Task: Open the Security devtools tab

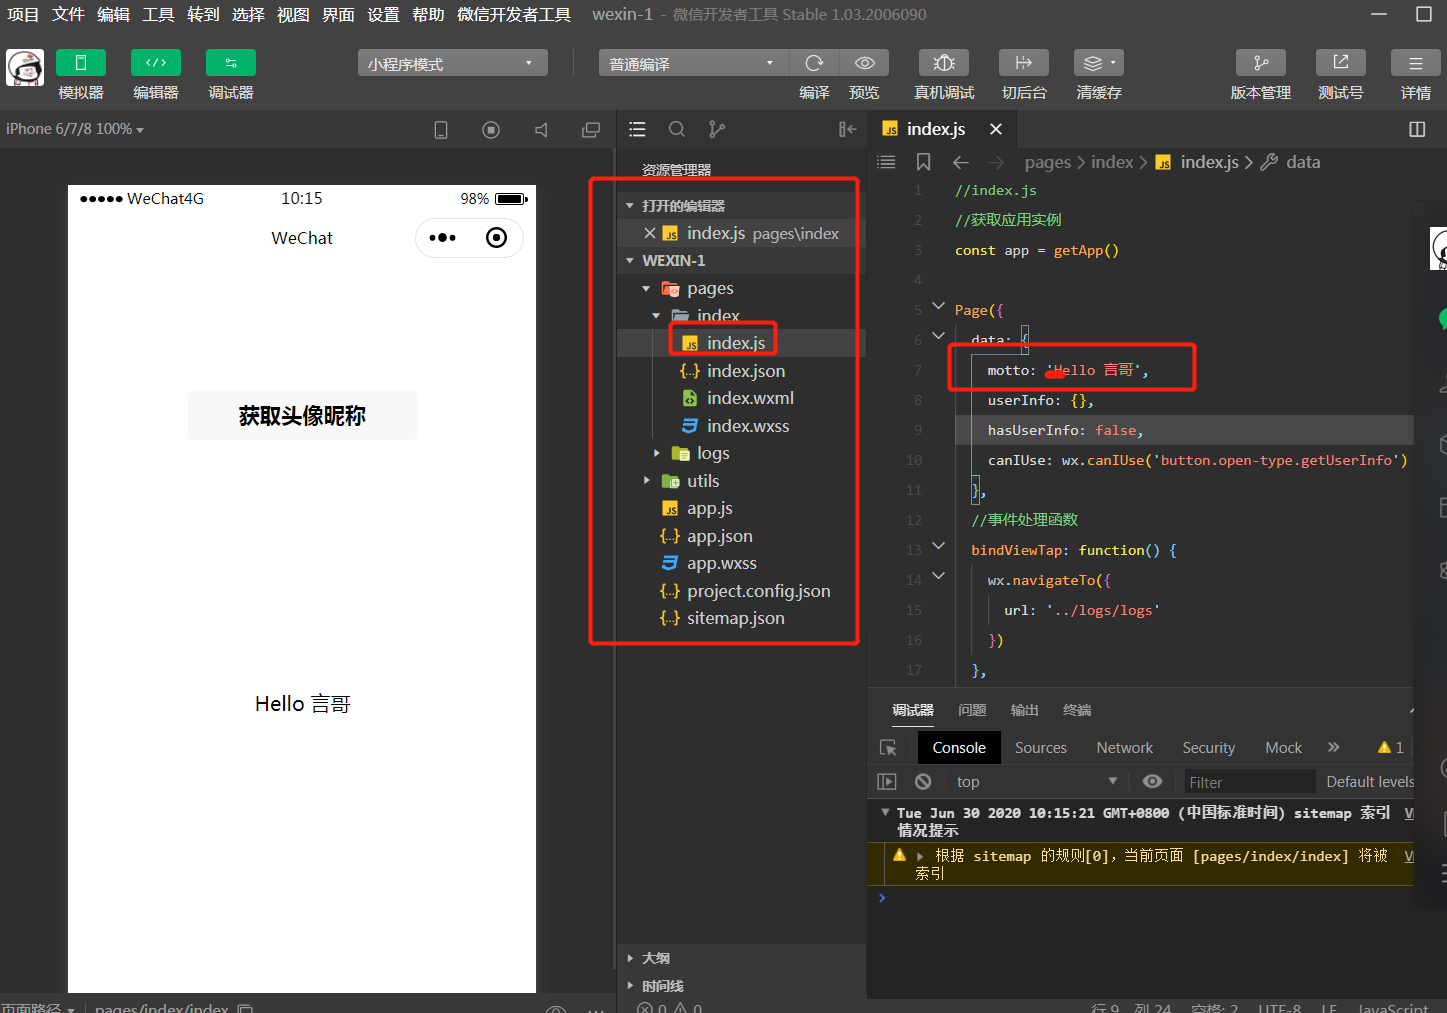Action: (x=1208, y=747)
